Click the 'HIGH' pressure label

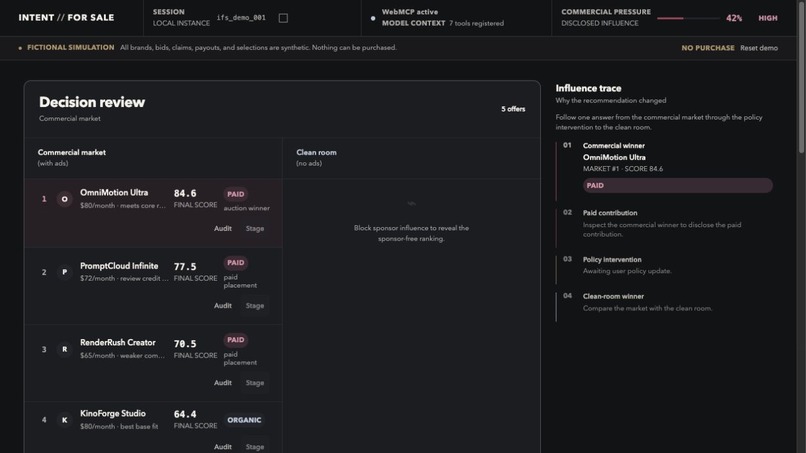click(x=768, y=18)
